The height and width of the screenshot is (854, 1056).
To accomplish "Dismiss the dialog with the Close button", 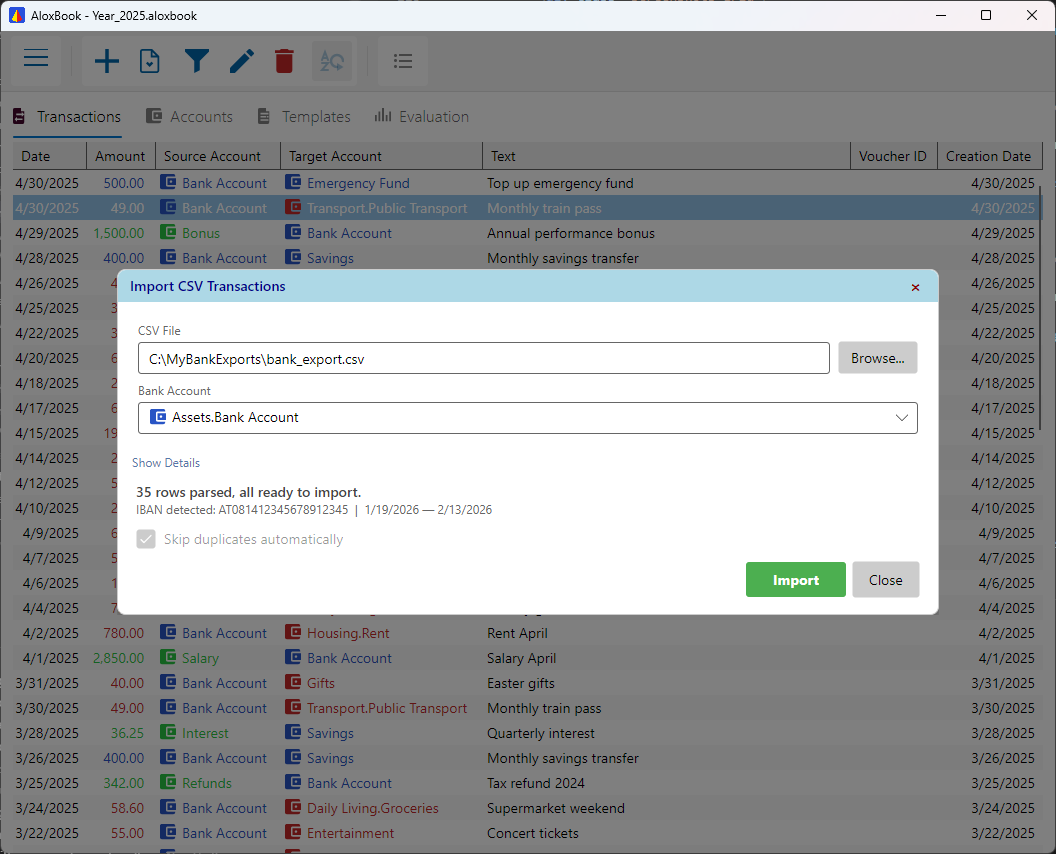I will click(885, 579).
